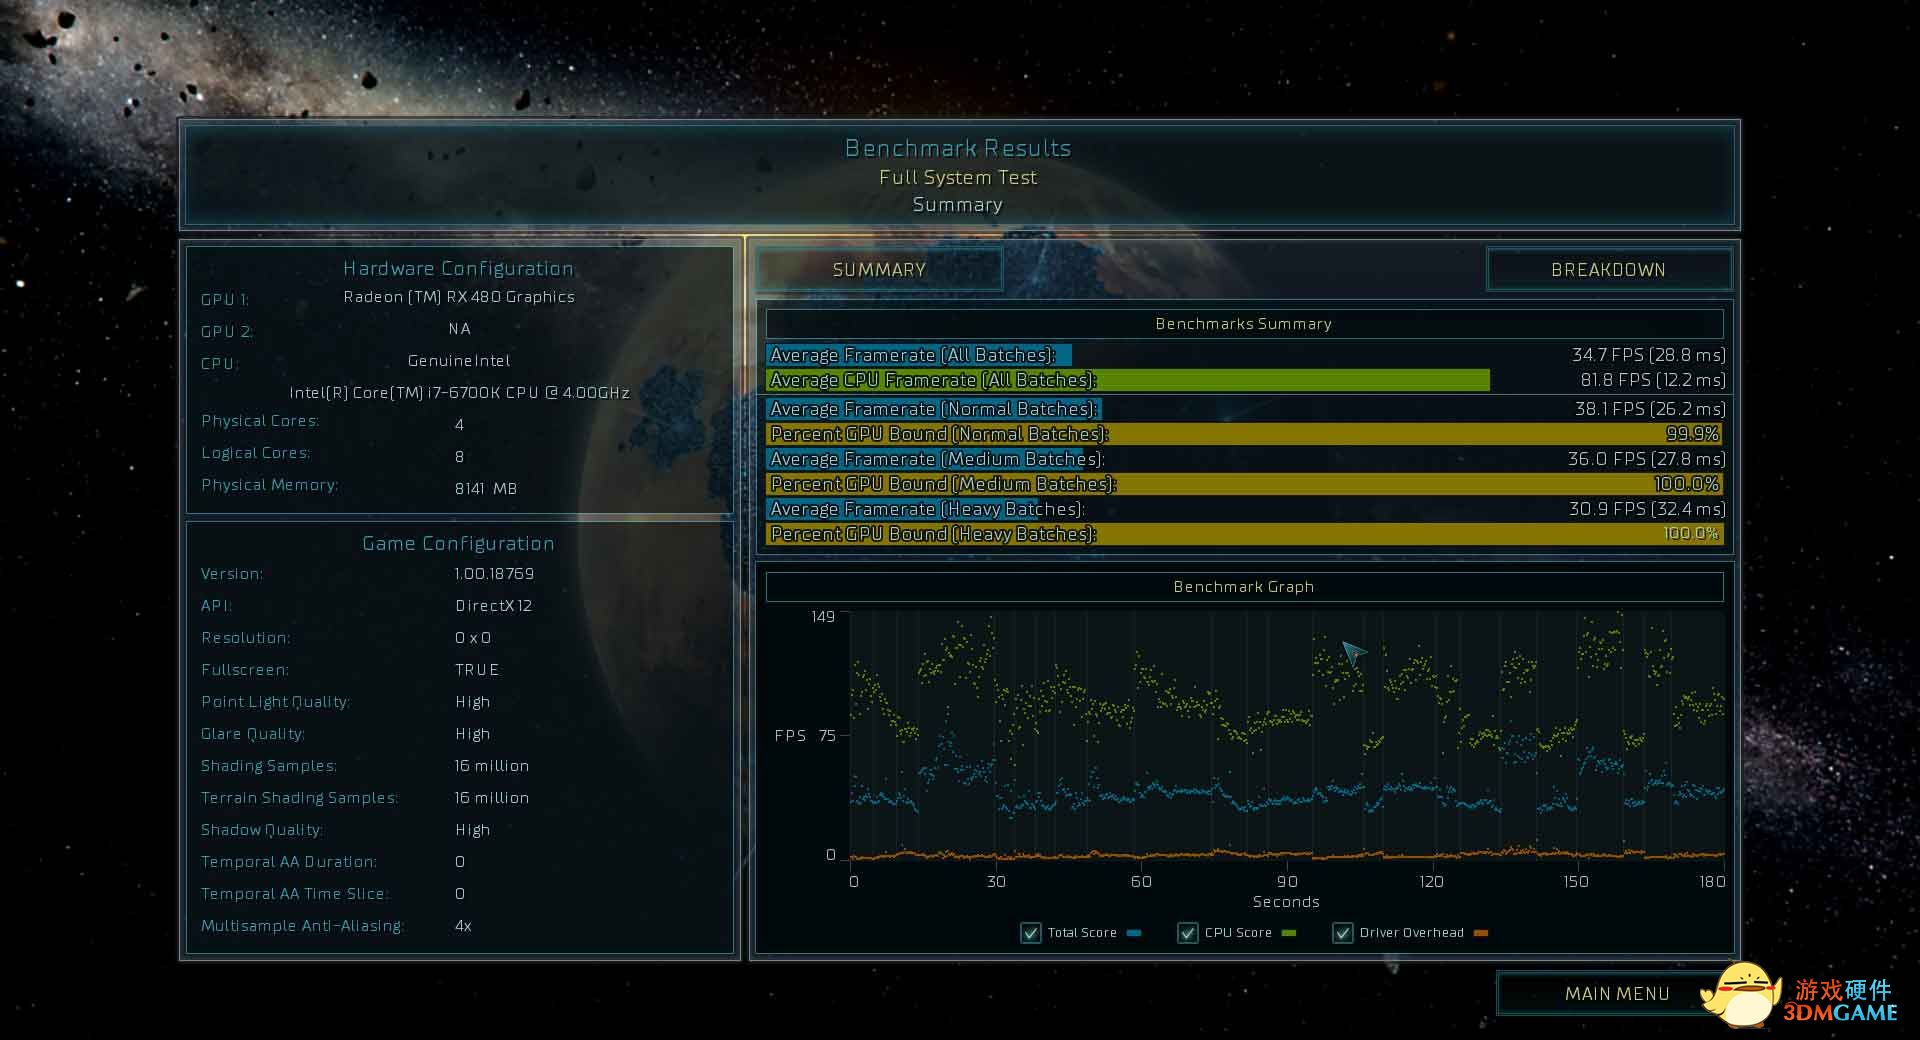Click the green CPU Score legend swatch

(1289, 933)
